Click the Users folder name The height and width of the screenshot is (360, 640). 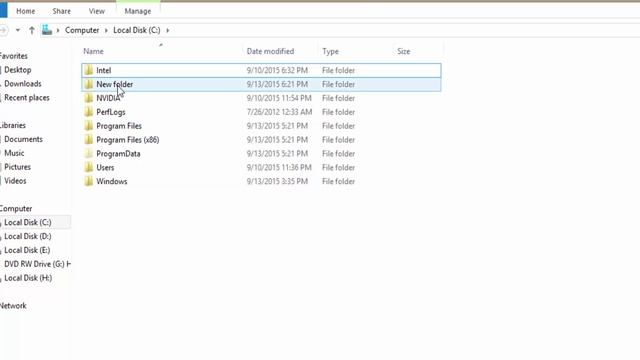pos(105,167)
